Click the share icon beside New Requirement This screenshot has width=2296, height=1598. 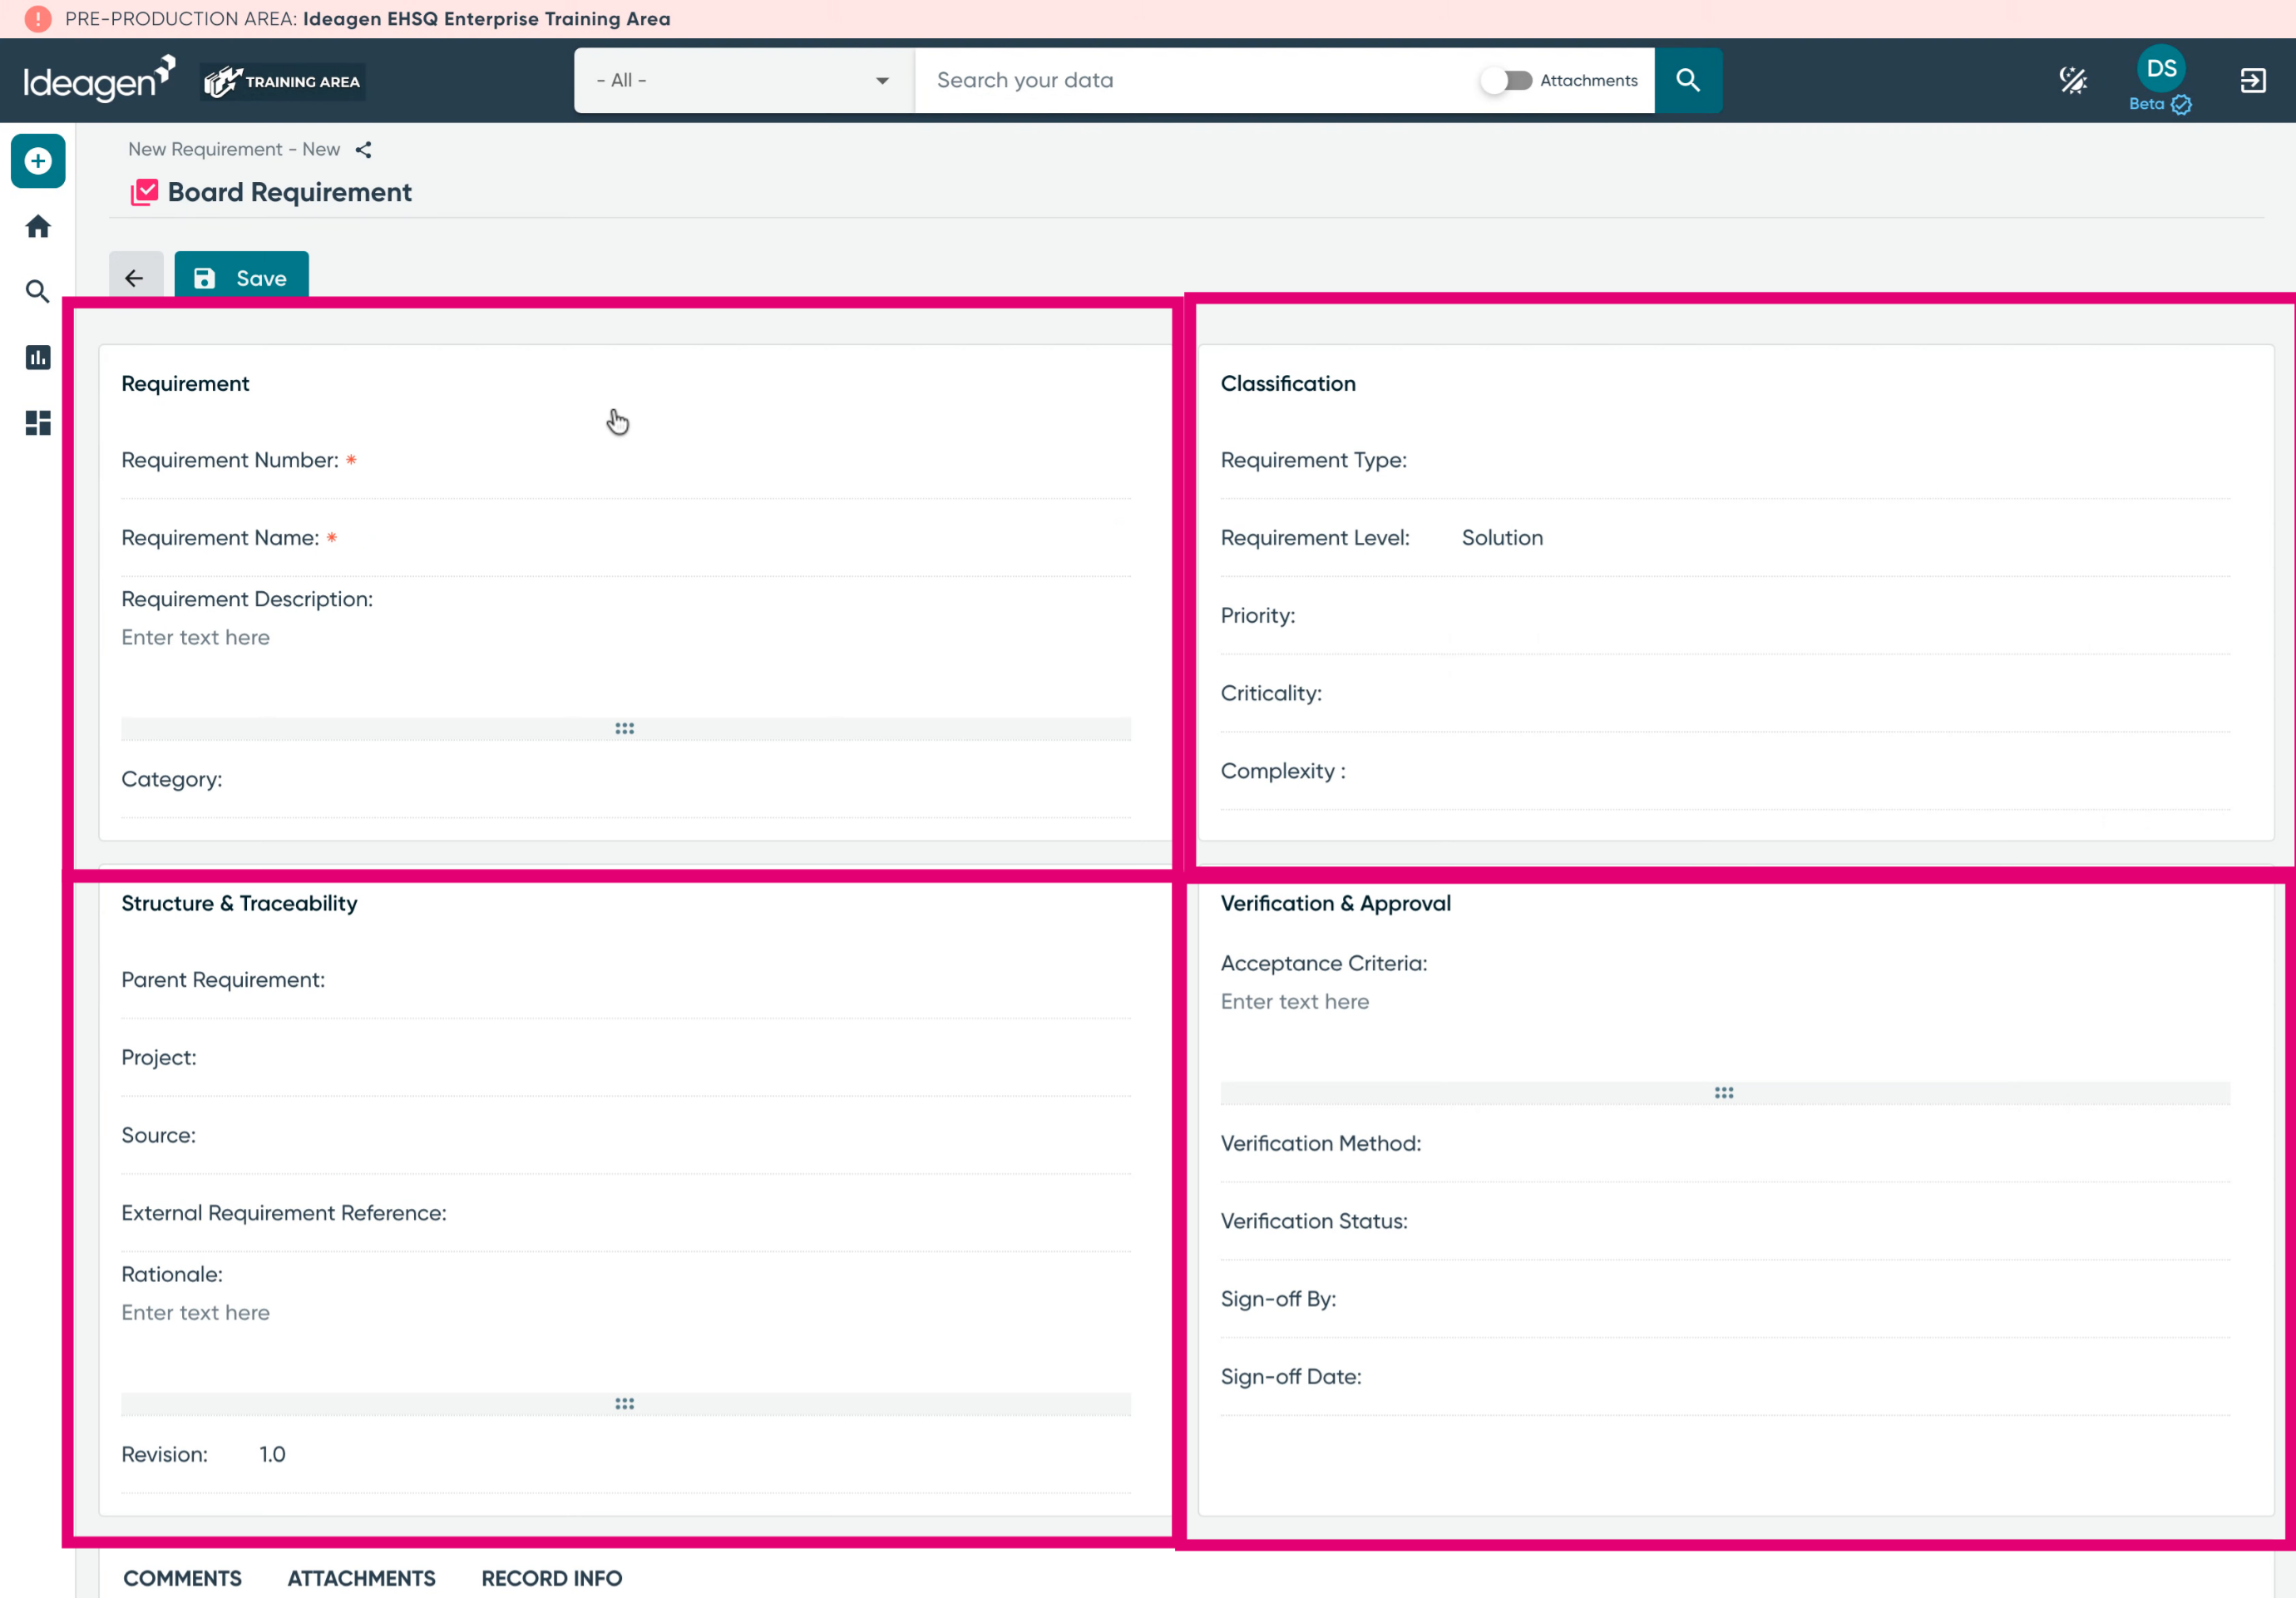pyautogui.click(x=364, y=150)
